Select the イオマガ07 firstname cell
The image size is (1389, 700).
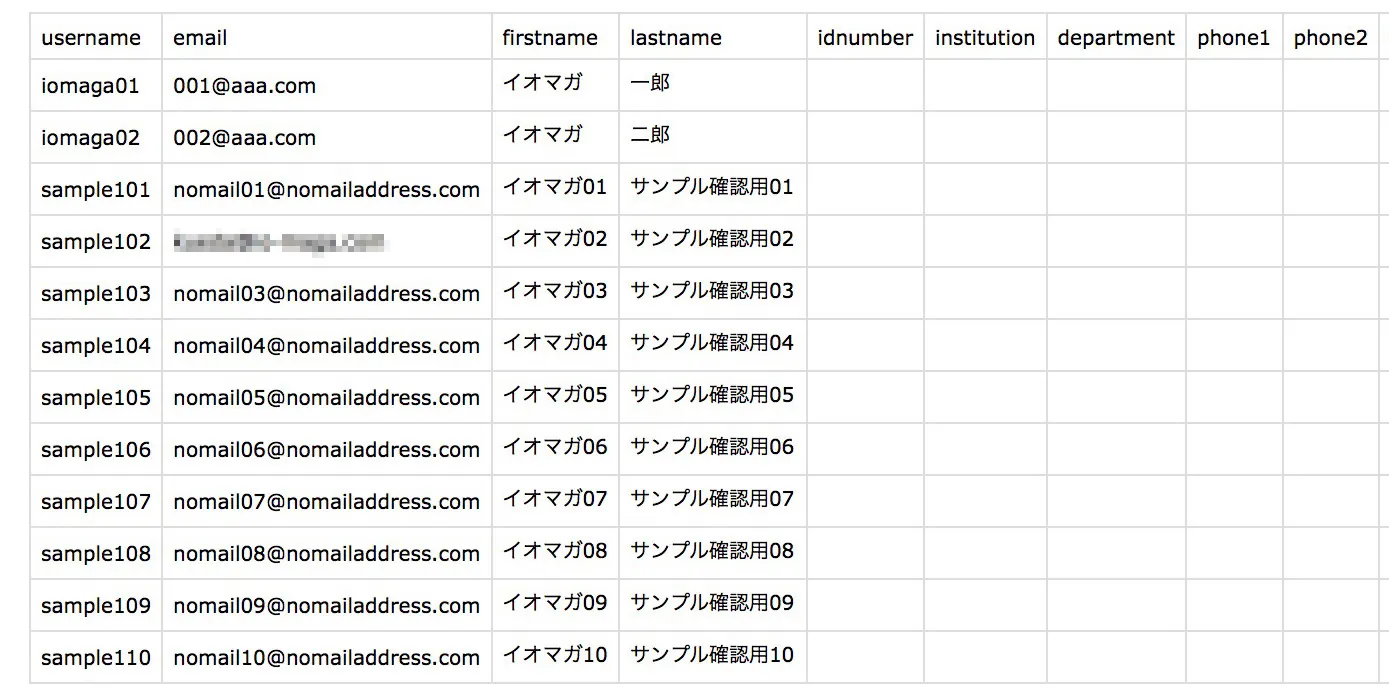pos(555,499)
